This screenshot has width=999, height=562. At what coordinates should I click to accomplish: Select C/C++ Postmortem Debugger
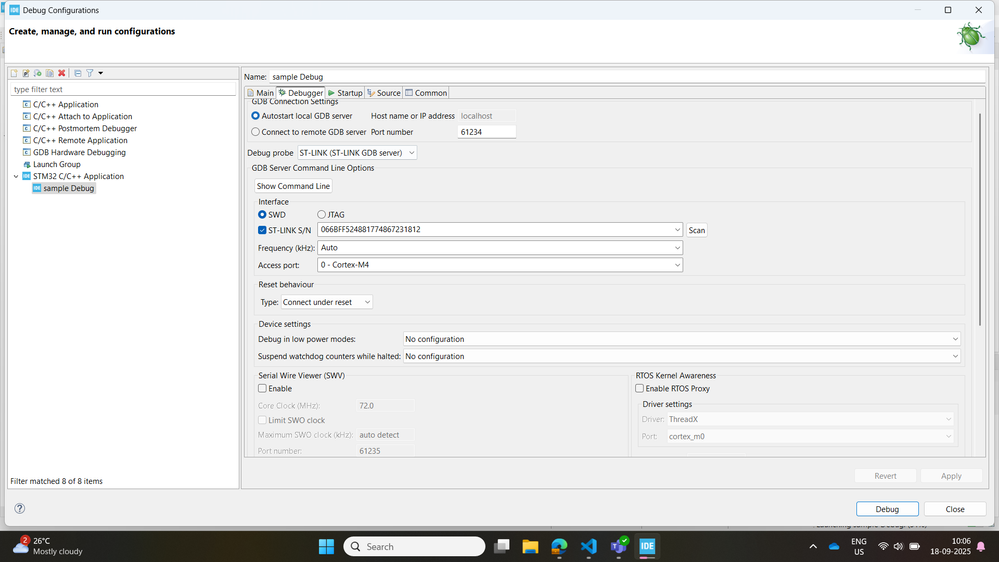click(x=85, y=128)
